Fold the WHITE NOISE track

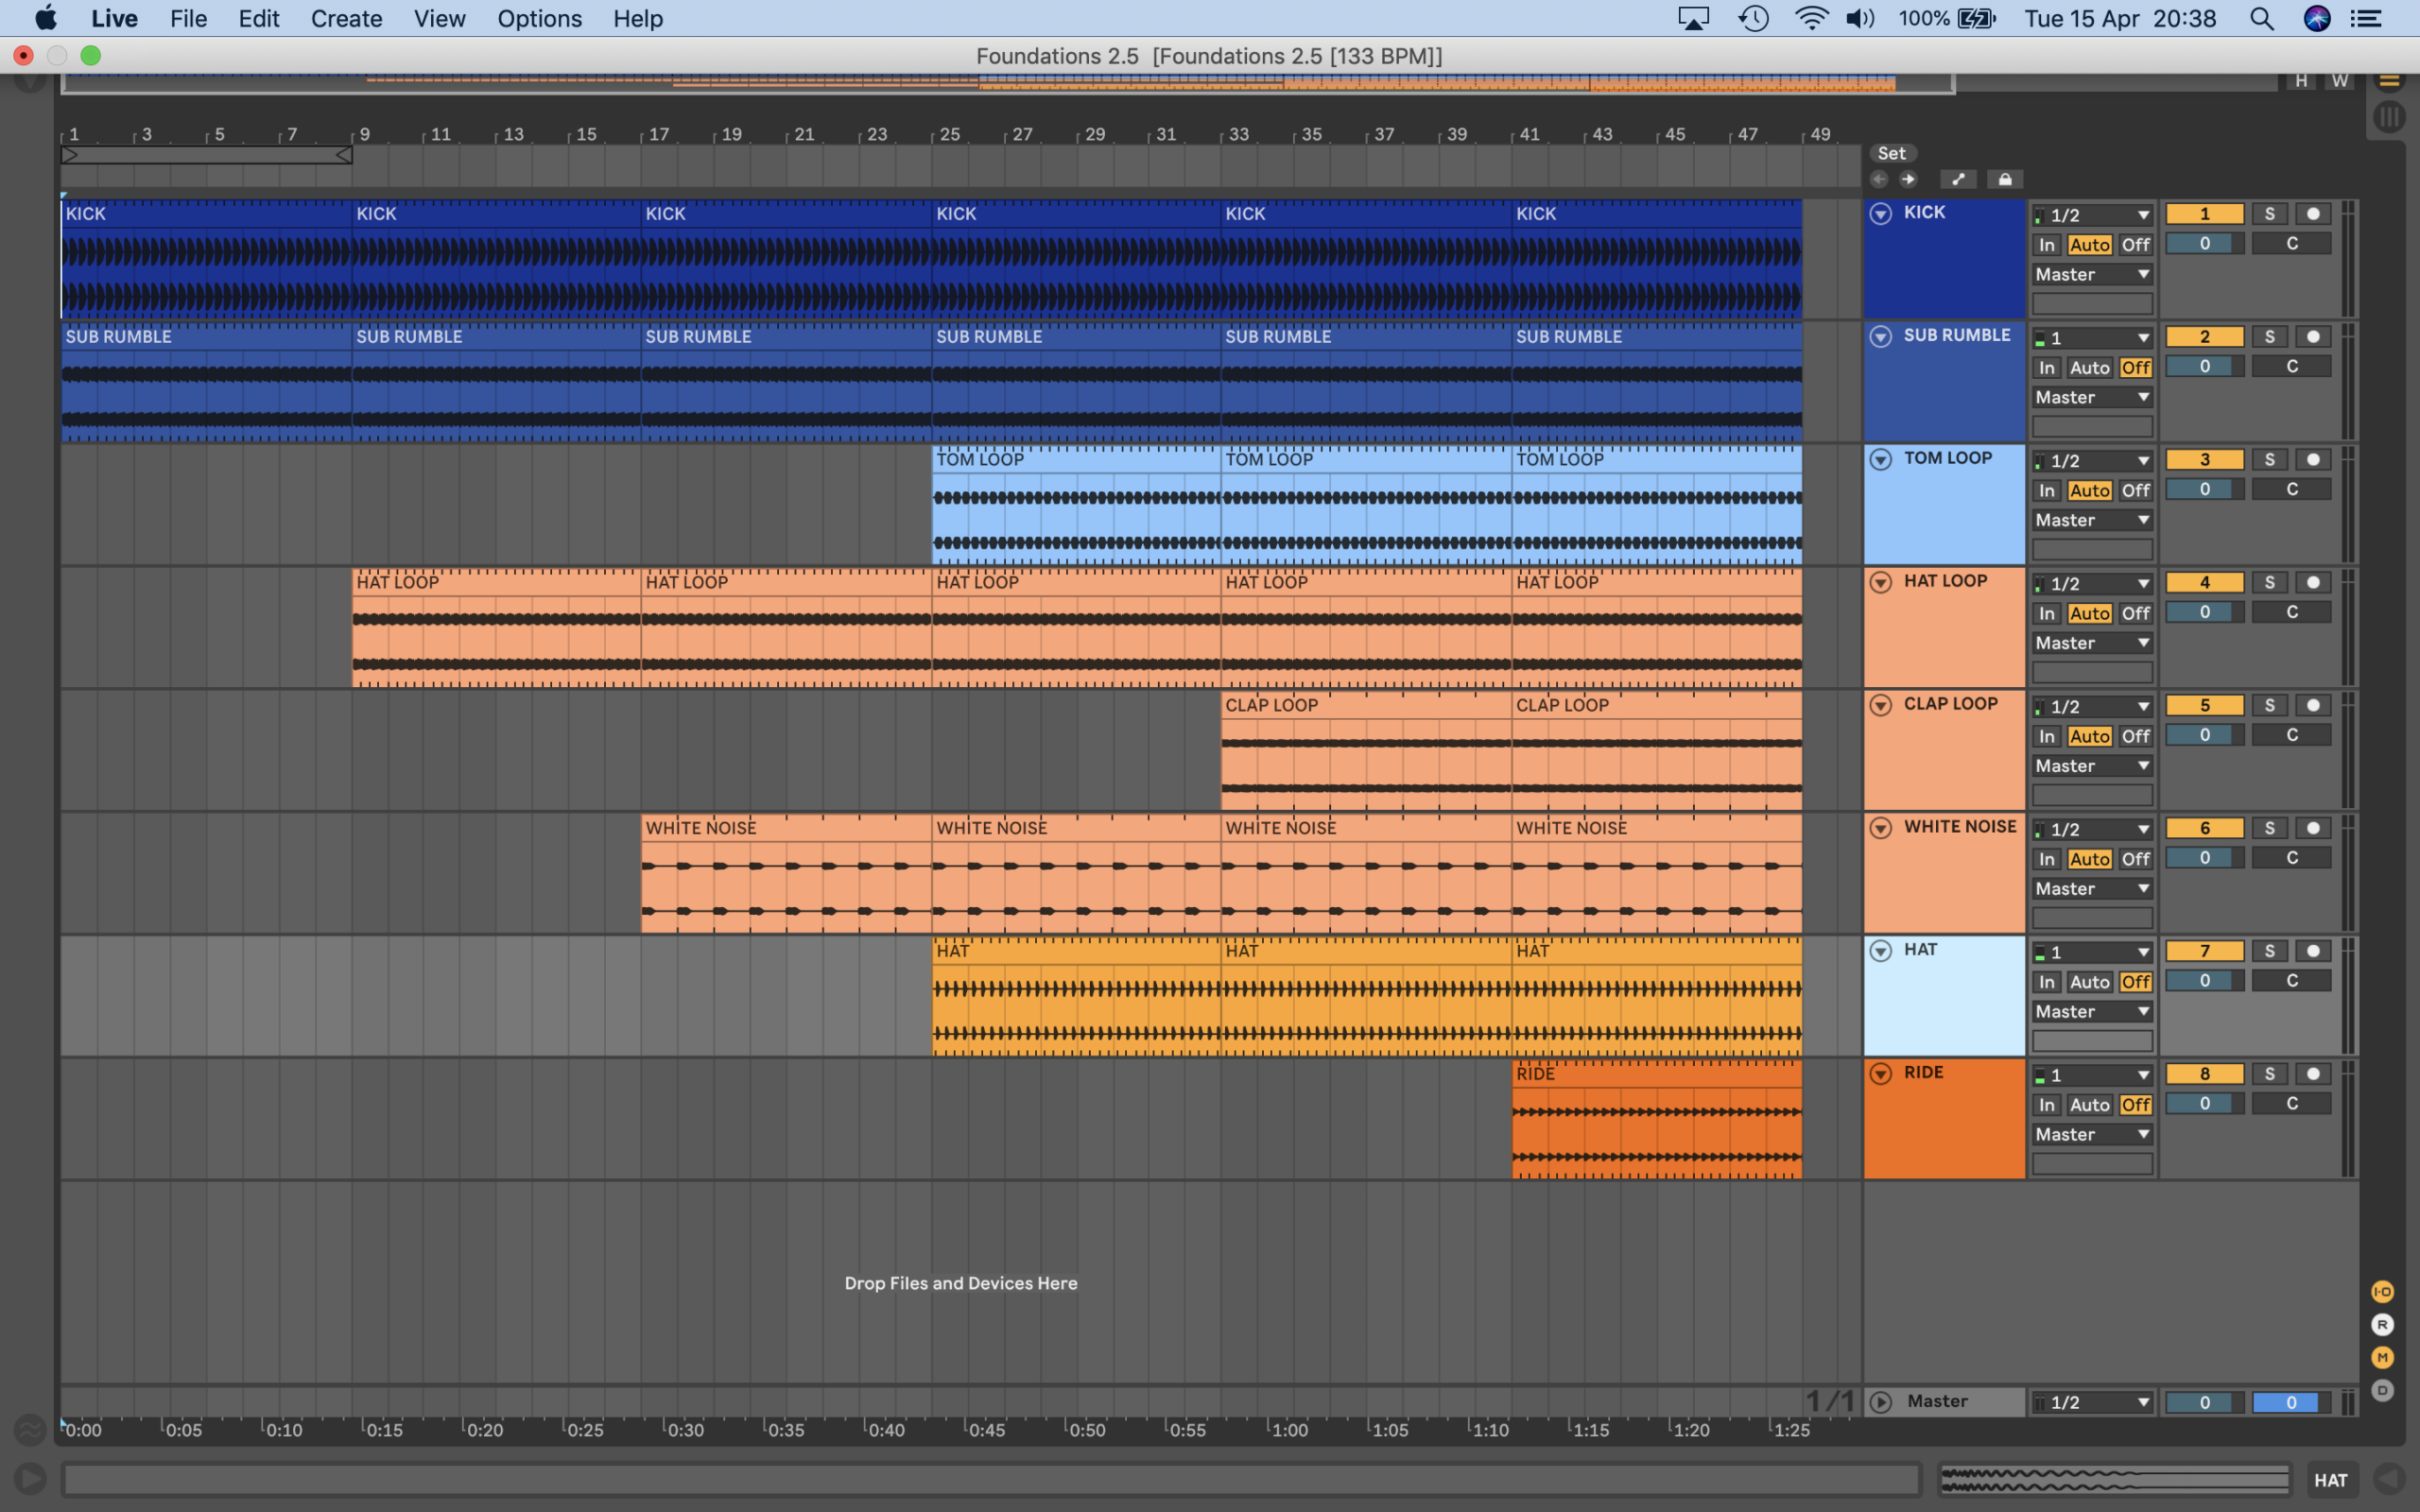(1880, 828)
